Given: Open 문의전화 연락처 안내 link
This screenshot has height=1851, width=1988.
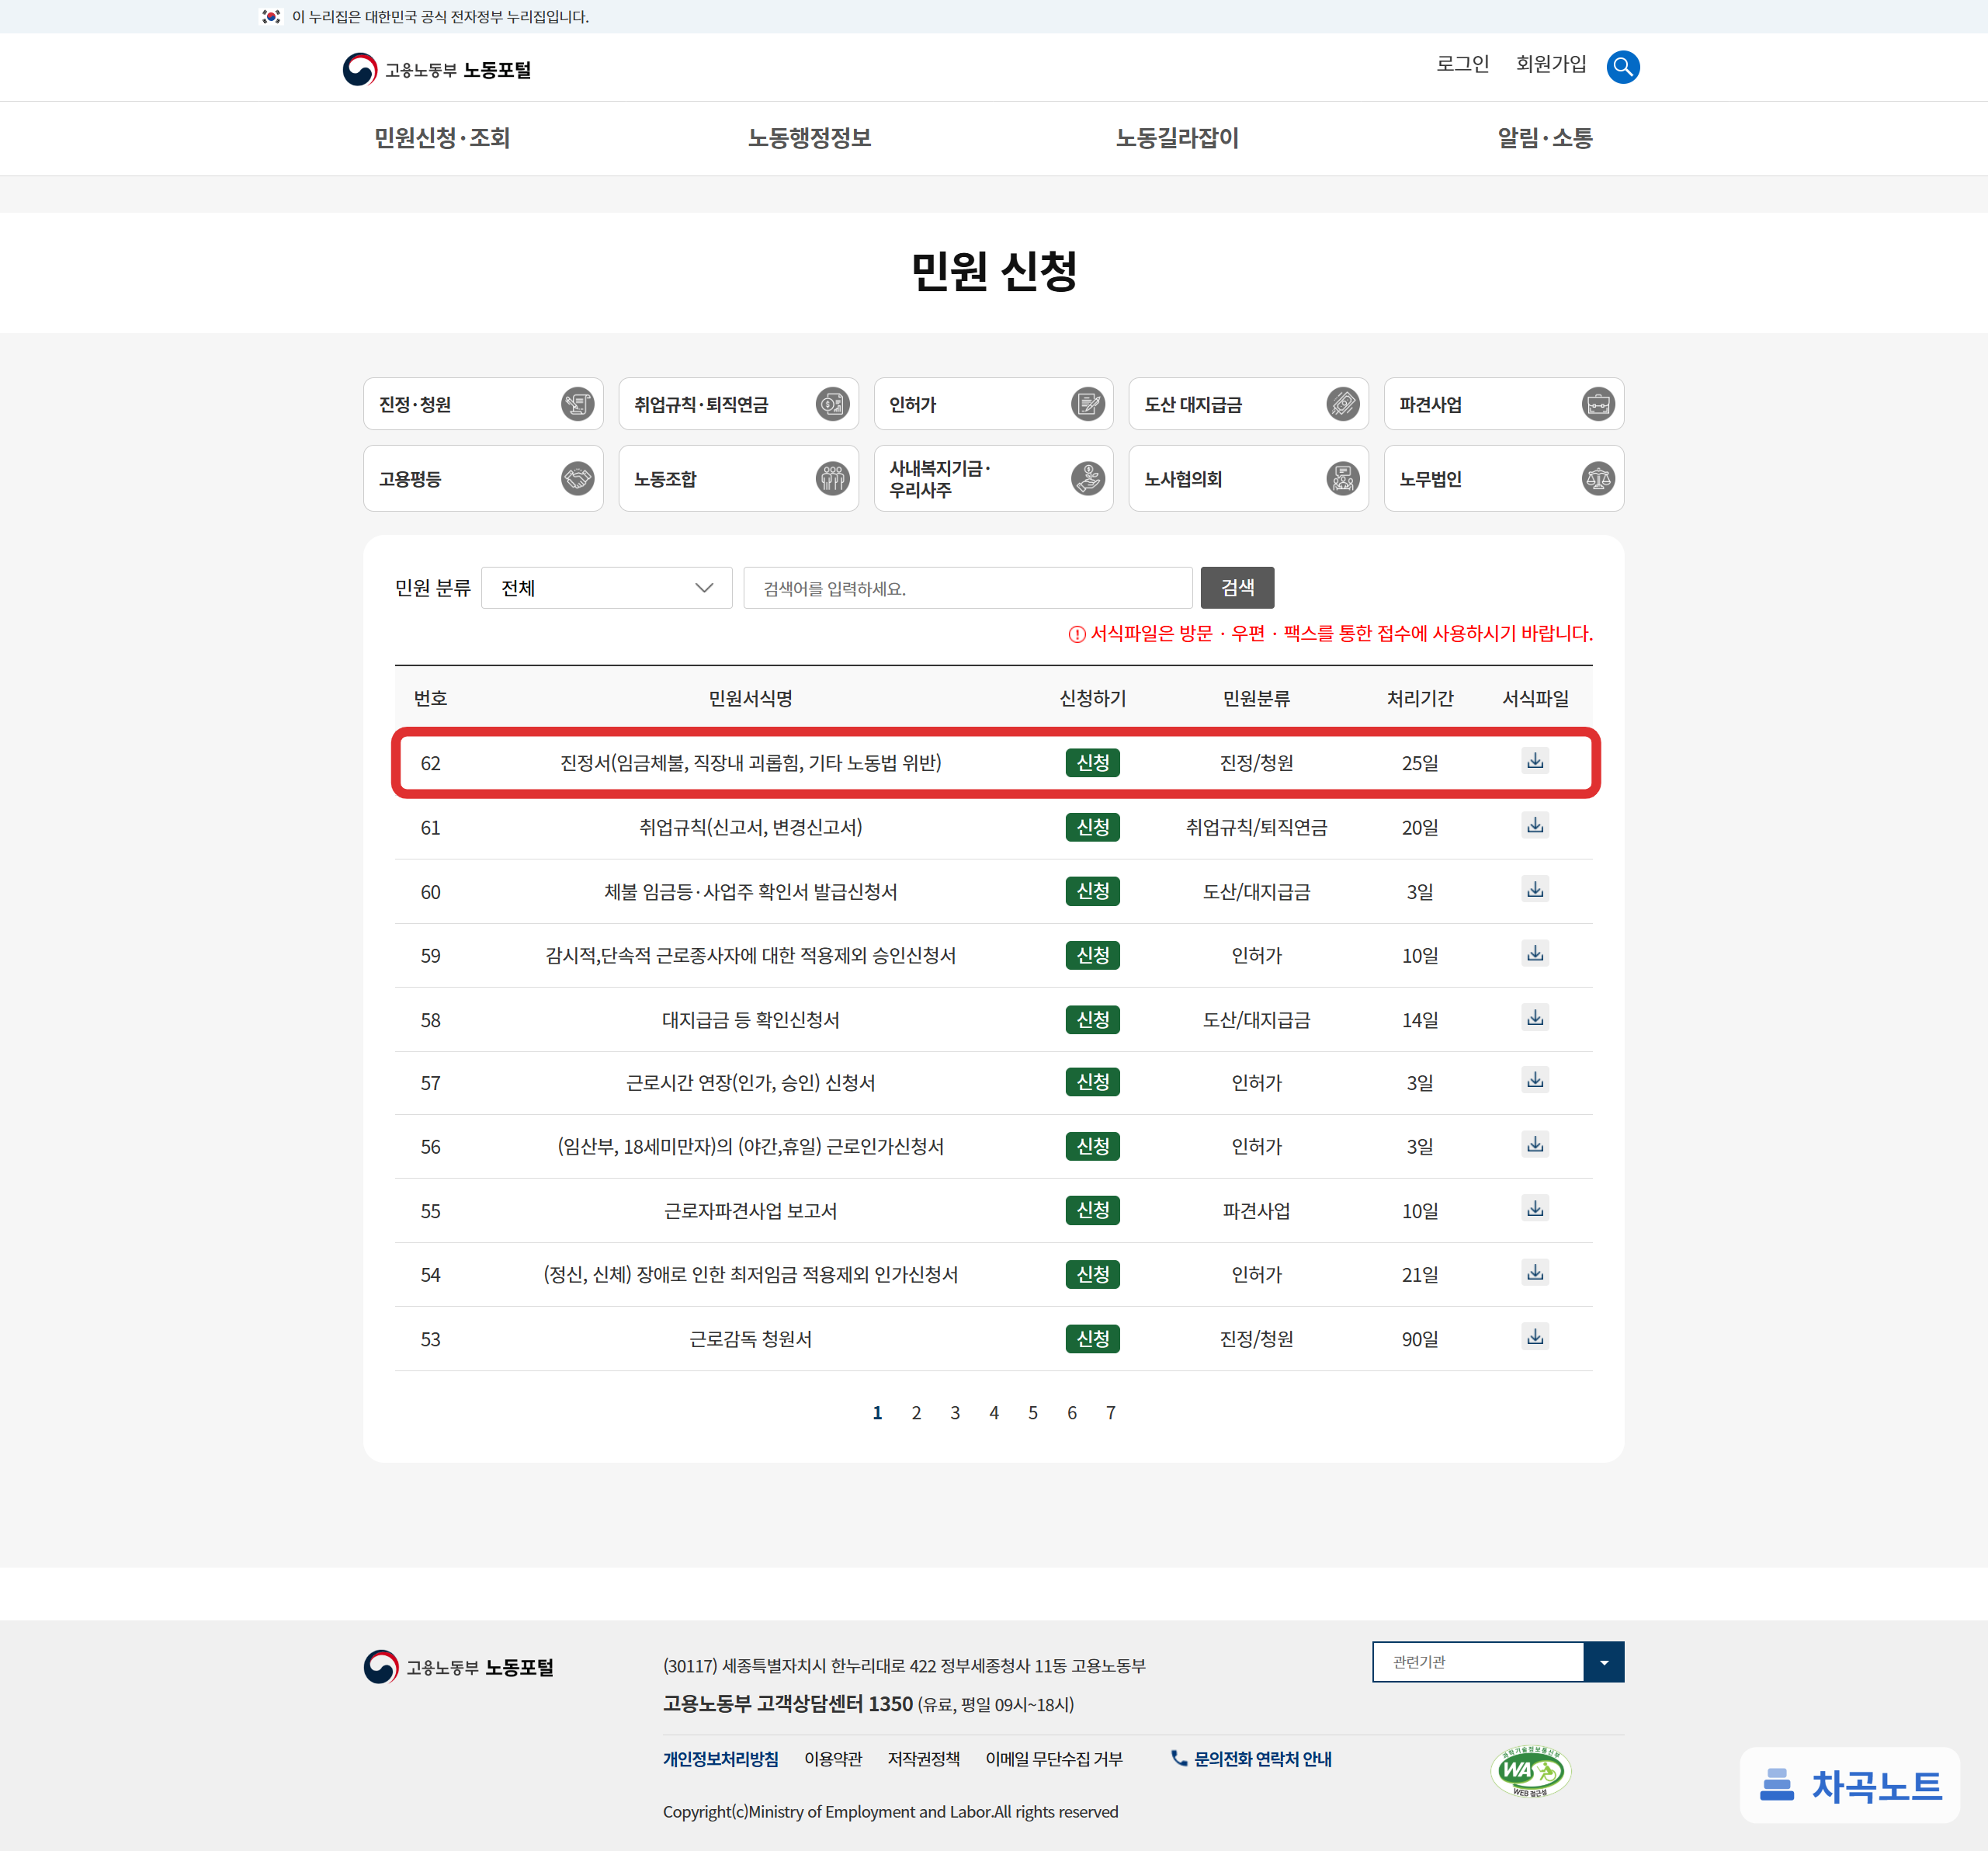Looking at the screenshot, I should click(1251, 1759).
